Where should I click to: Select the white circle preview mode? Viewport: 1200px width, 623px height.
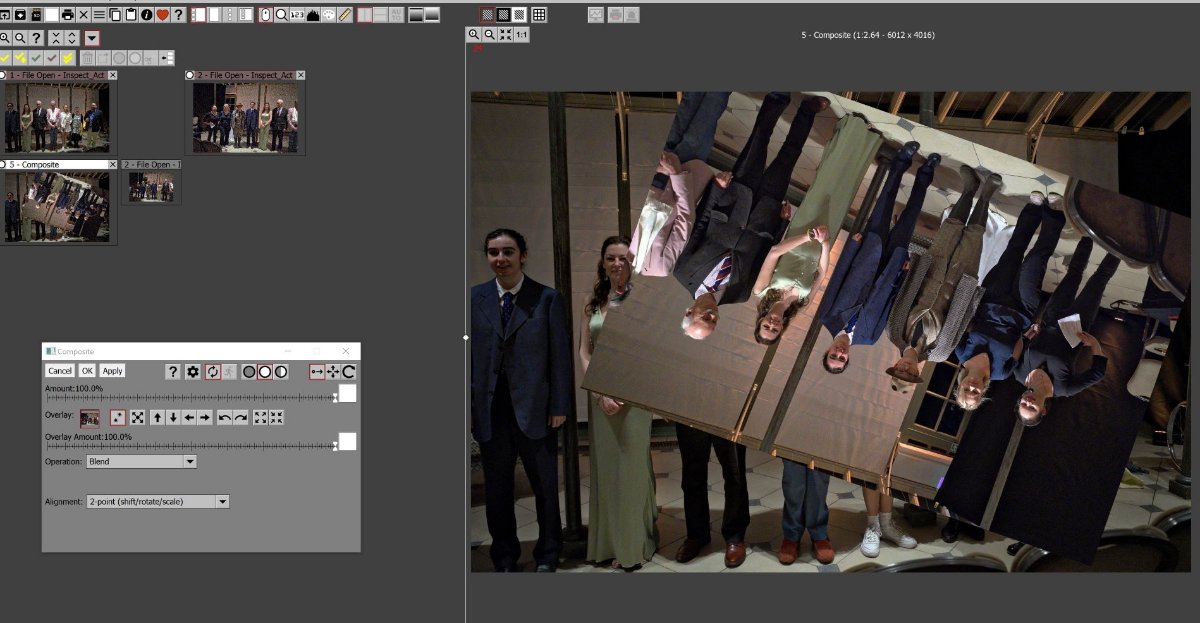[265, 371]
